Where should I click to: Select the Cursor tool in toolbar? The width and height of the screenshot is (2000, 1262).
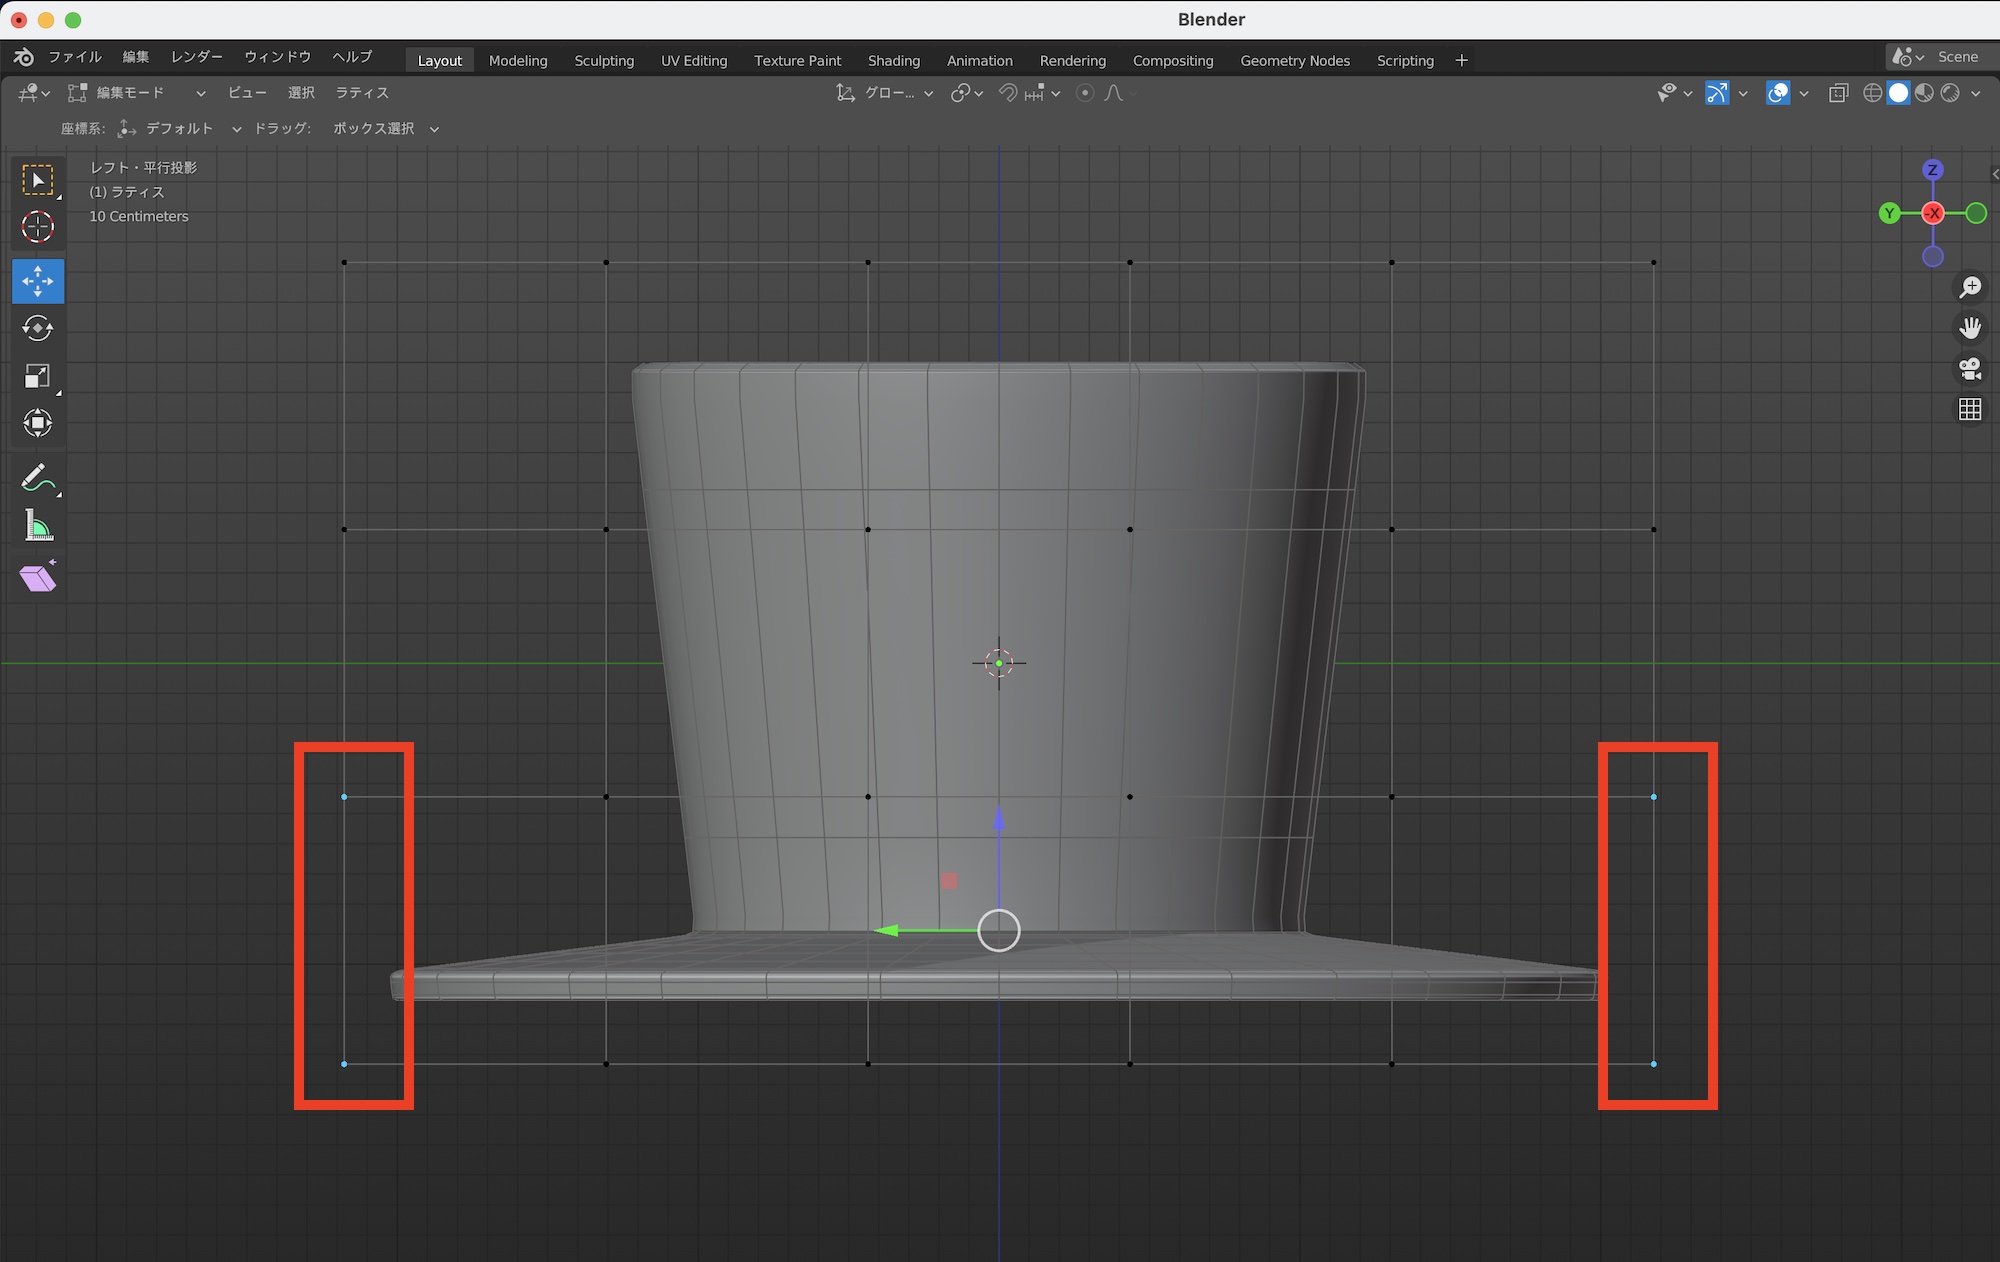coord(38,228)
